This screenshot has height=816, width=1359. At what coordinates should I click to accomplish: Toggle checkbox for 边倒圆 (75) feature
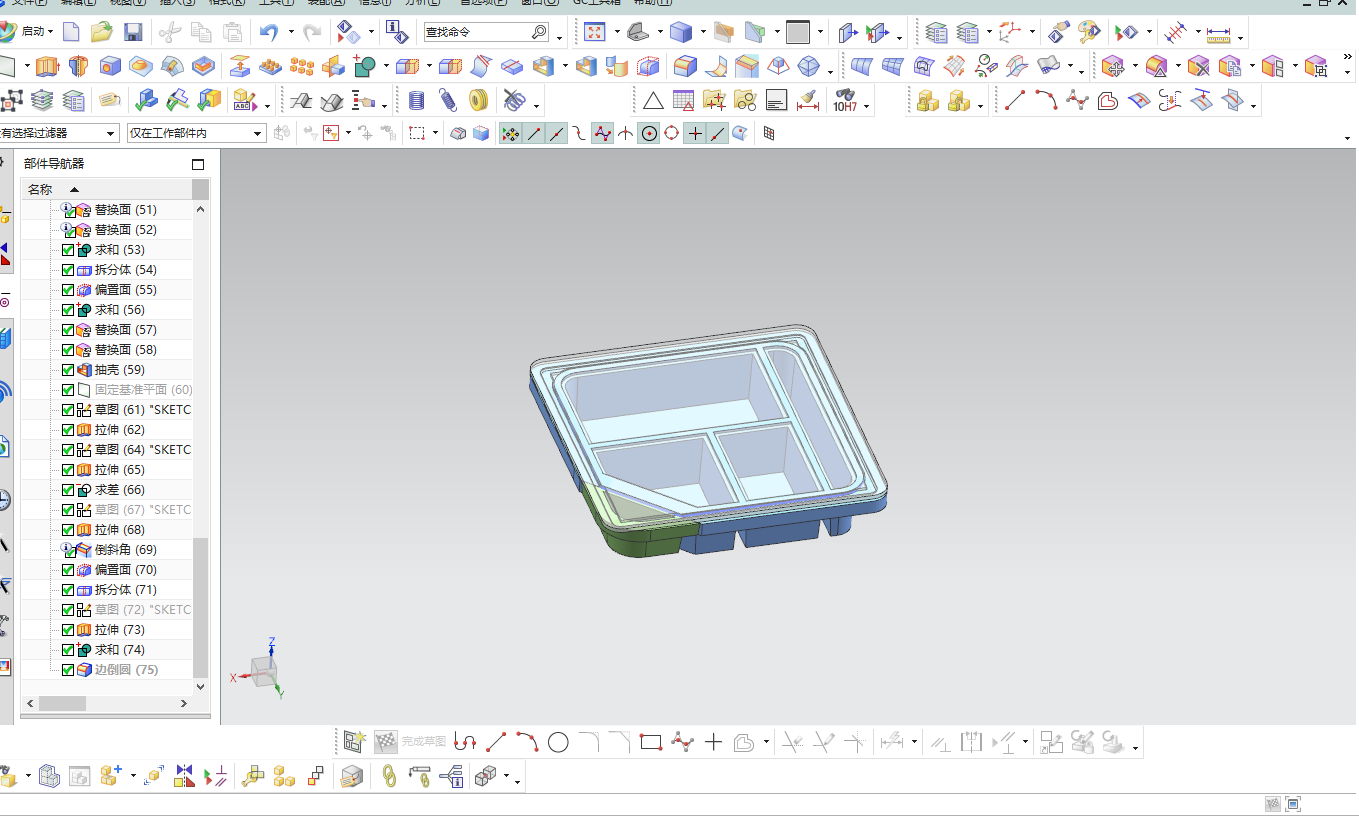pyautogui.click(x=68, y=670)
